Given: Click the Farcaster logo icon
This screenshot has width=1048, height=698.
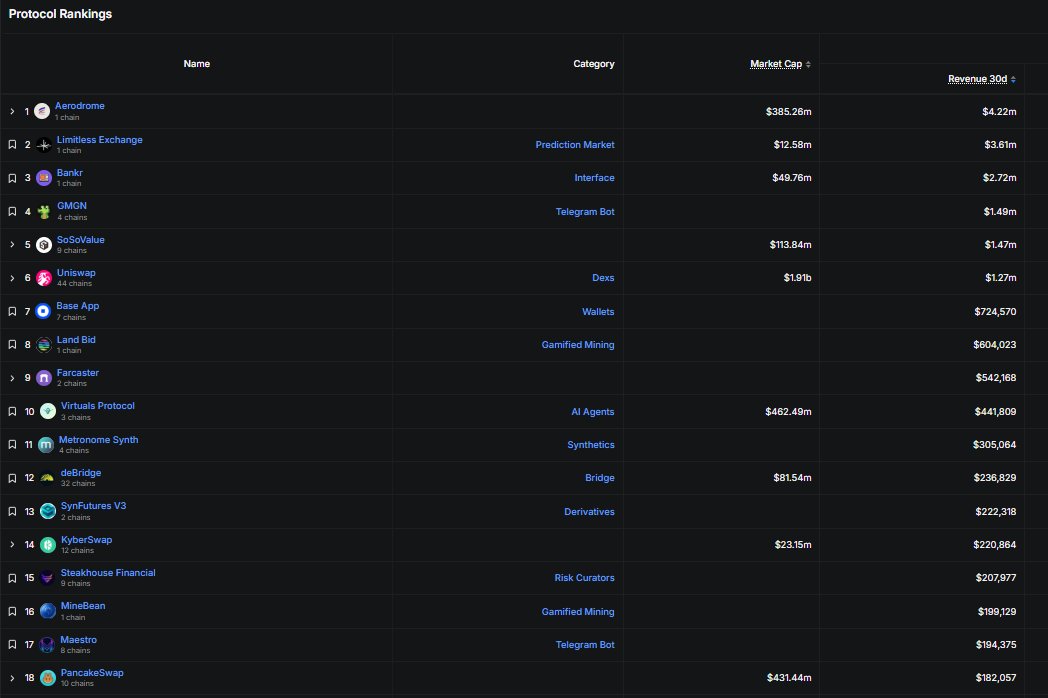Looking at the screenshot, I should tap(44, 378).
